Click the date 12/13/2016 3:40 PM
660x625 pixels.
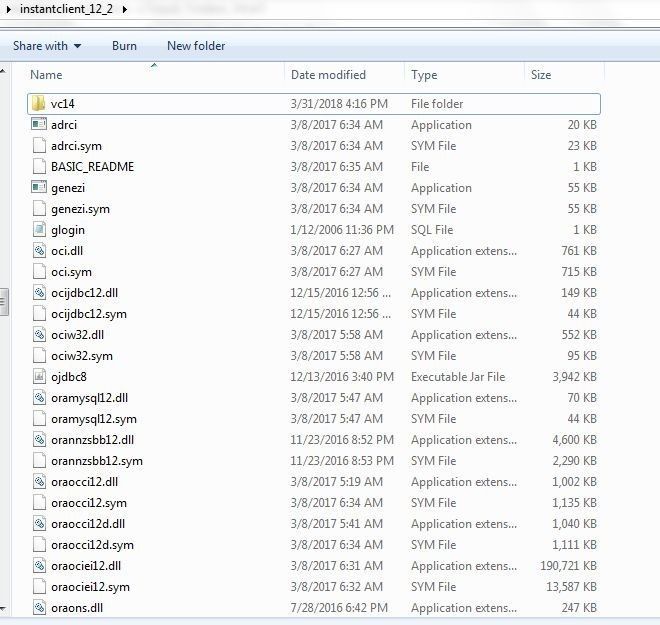[x=342, y=377]
